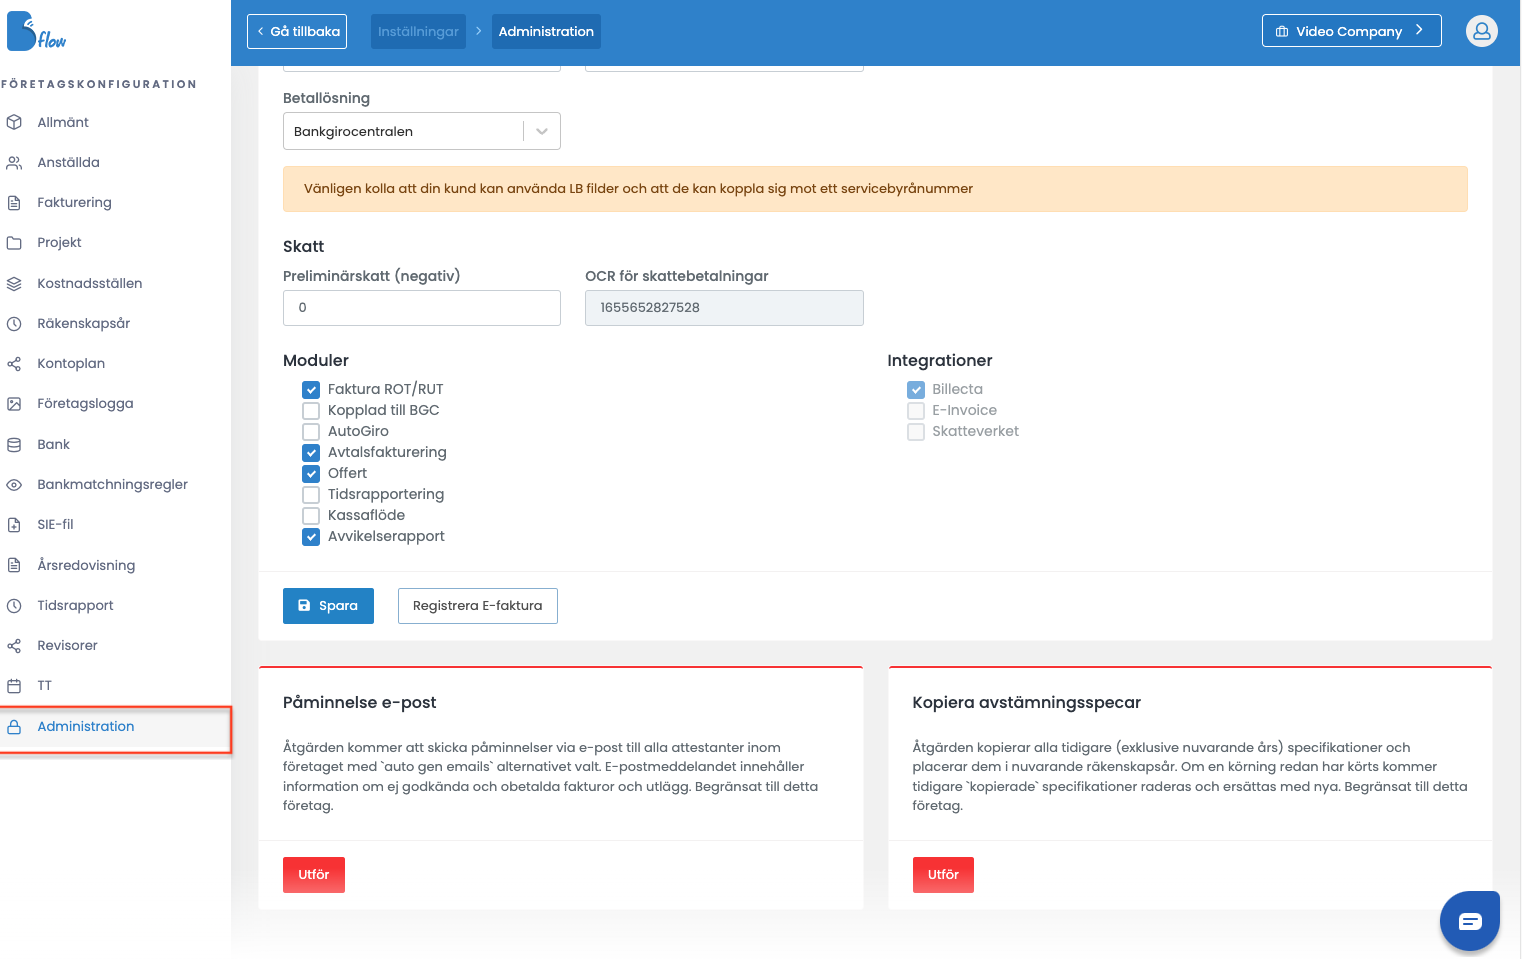Click the Kontoplan share icon

click(14, 364)
